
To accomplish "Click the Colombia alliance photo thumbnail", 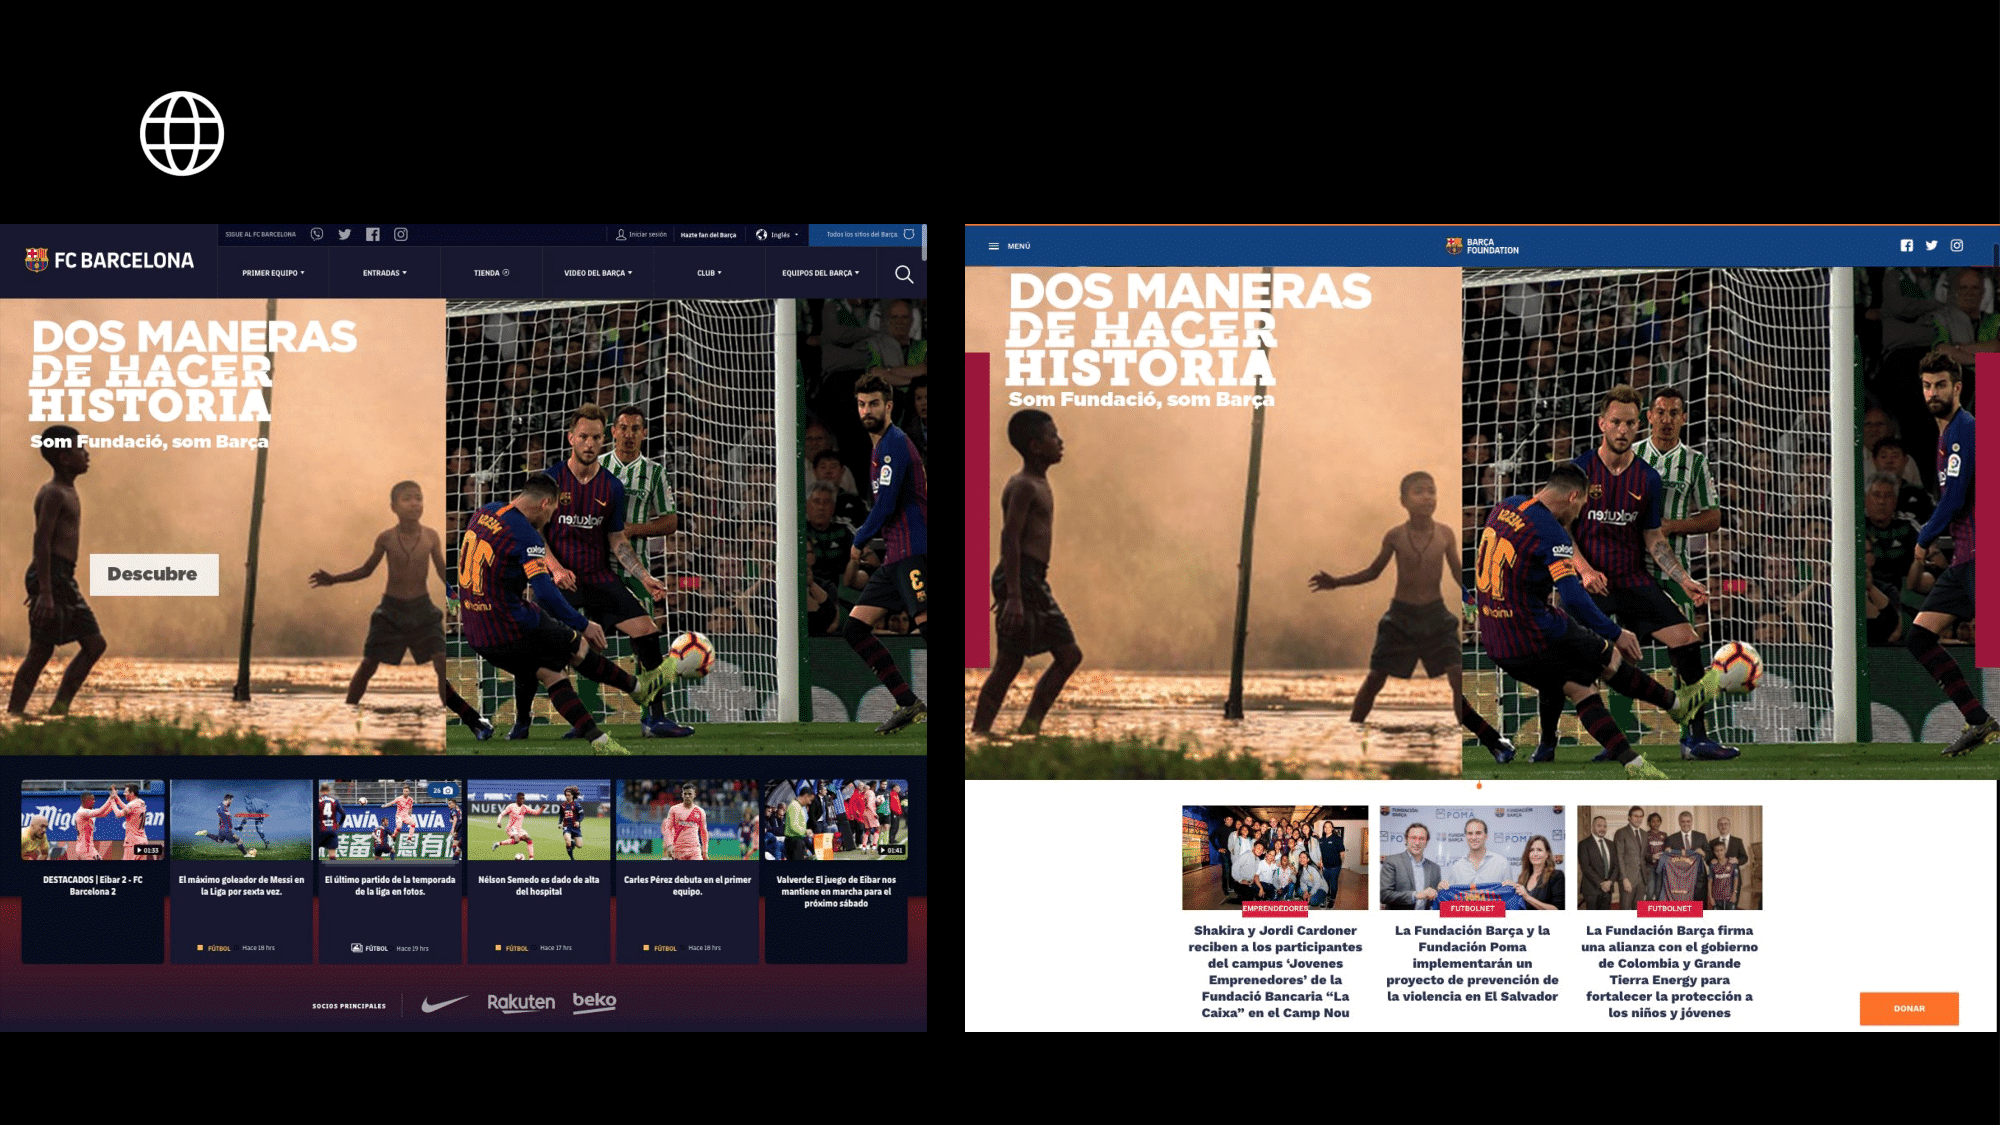I will pos(1669,857).
